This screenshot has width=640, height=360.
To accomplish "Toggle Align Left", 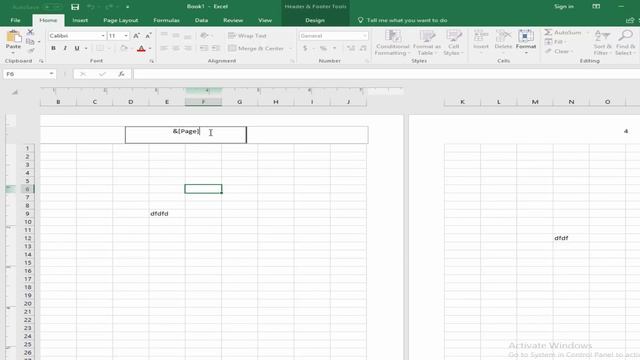I will click(164, 48).
